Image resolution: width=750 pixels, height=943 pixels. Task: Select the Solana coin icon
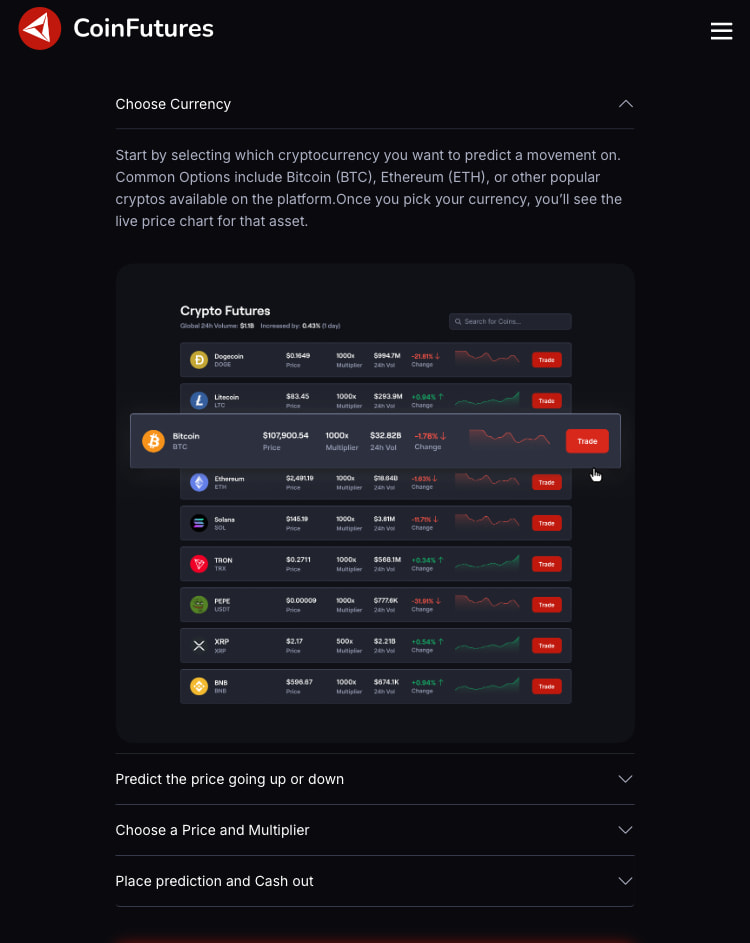[x=197, y=522]
